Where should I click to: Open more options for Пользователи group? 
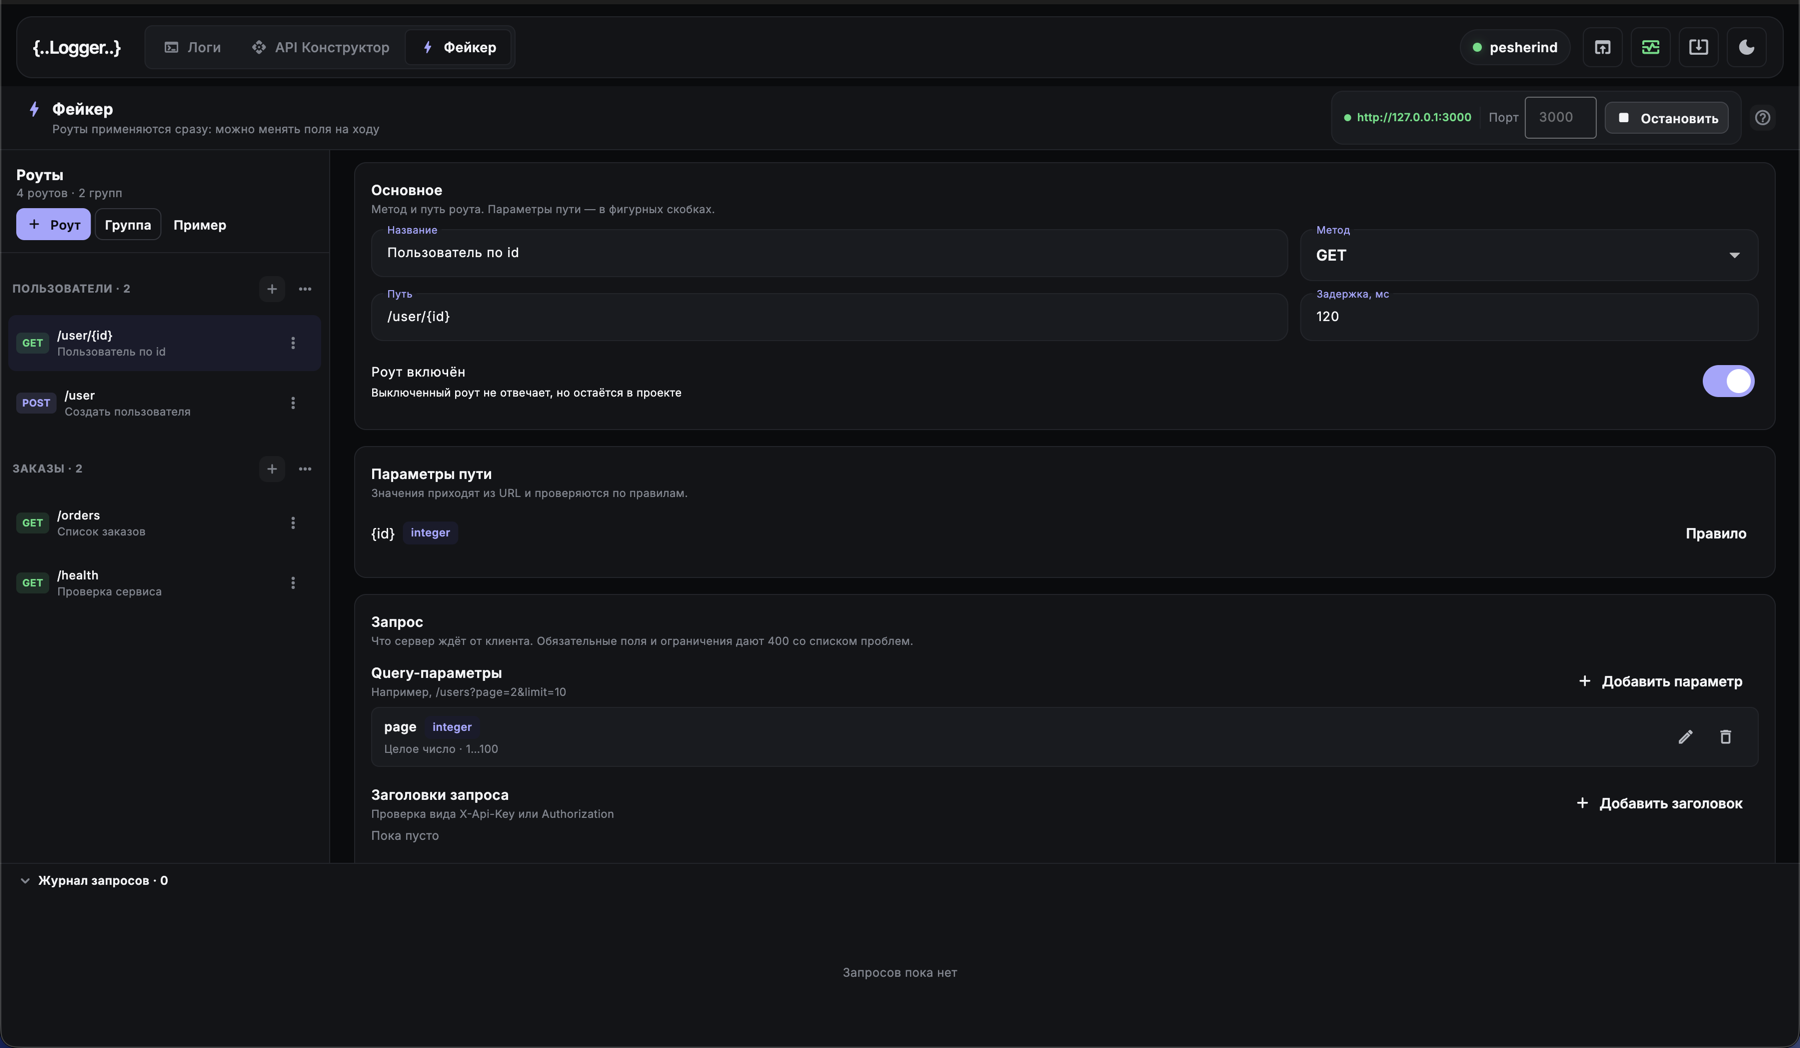pyautogui.click(x=305, y=289)
